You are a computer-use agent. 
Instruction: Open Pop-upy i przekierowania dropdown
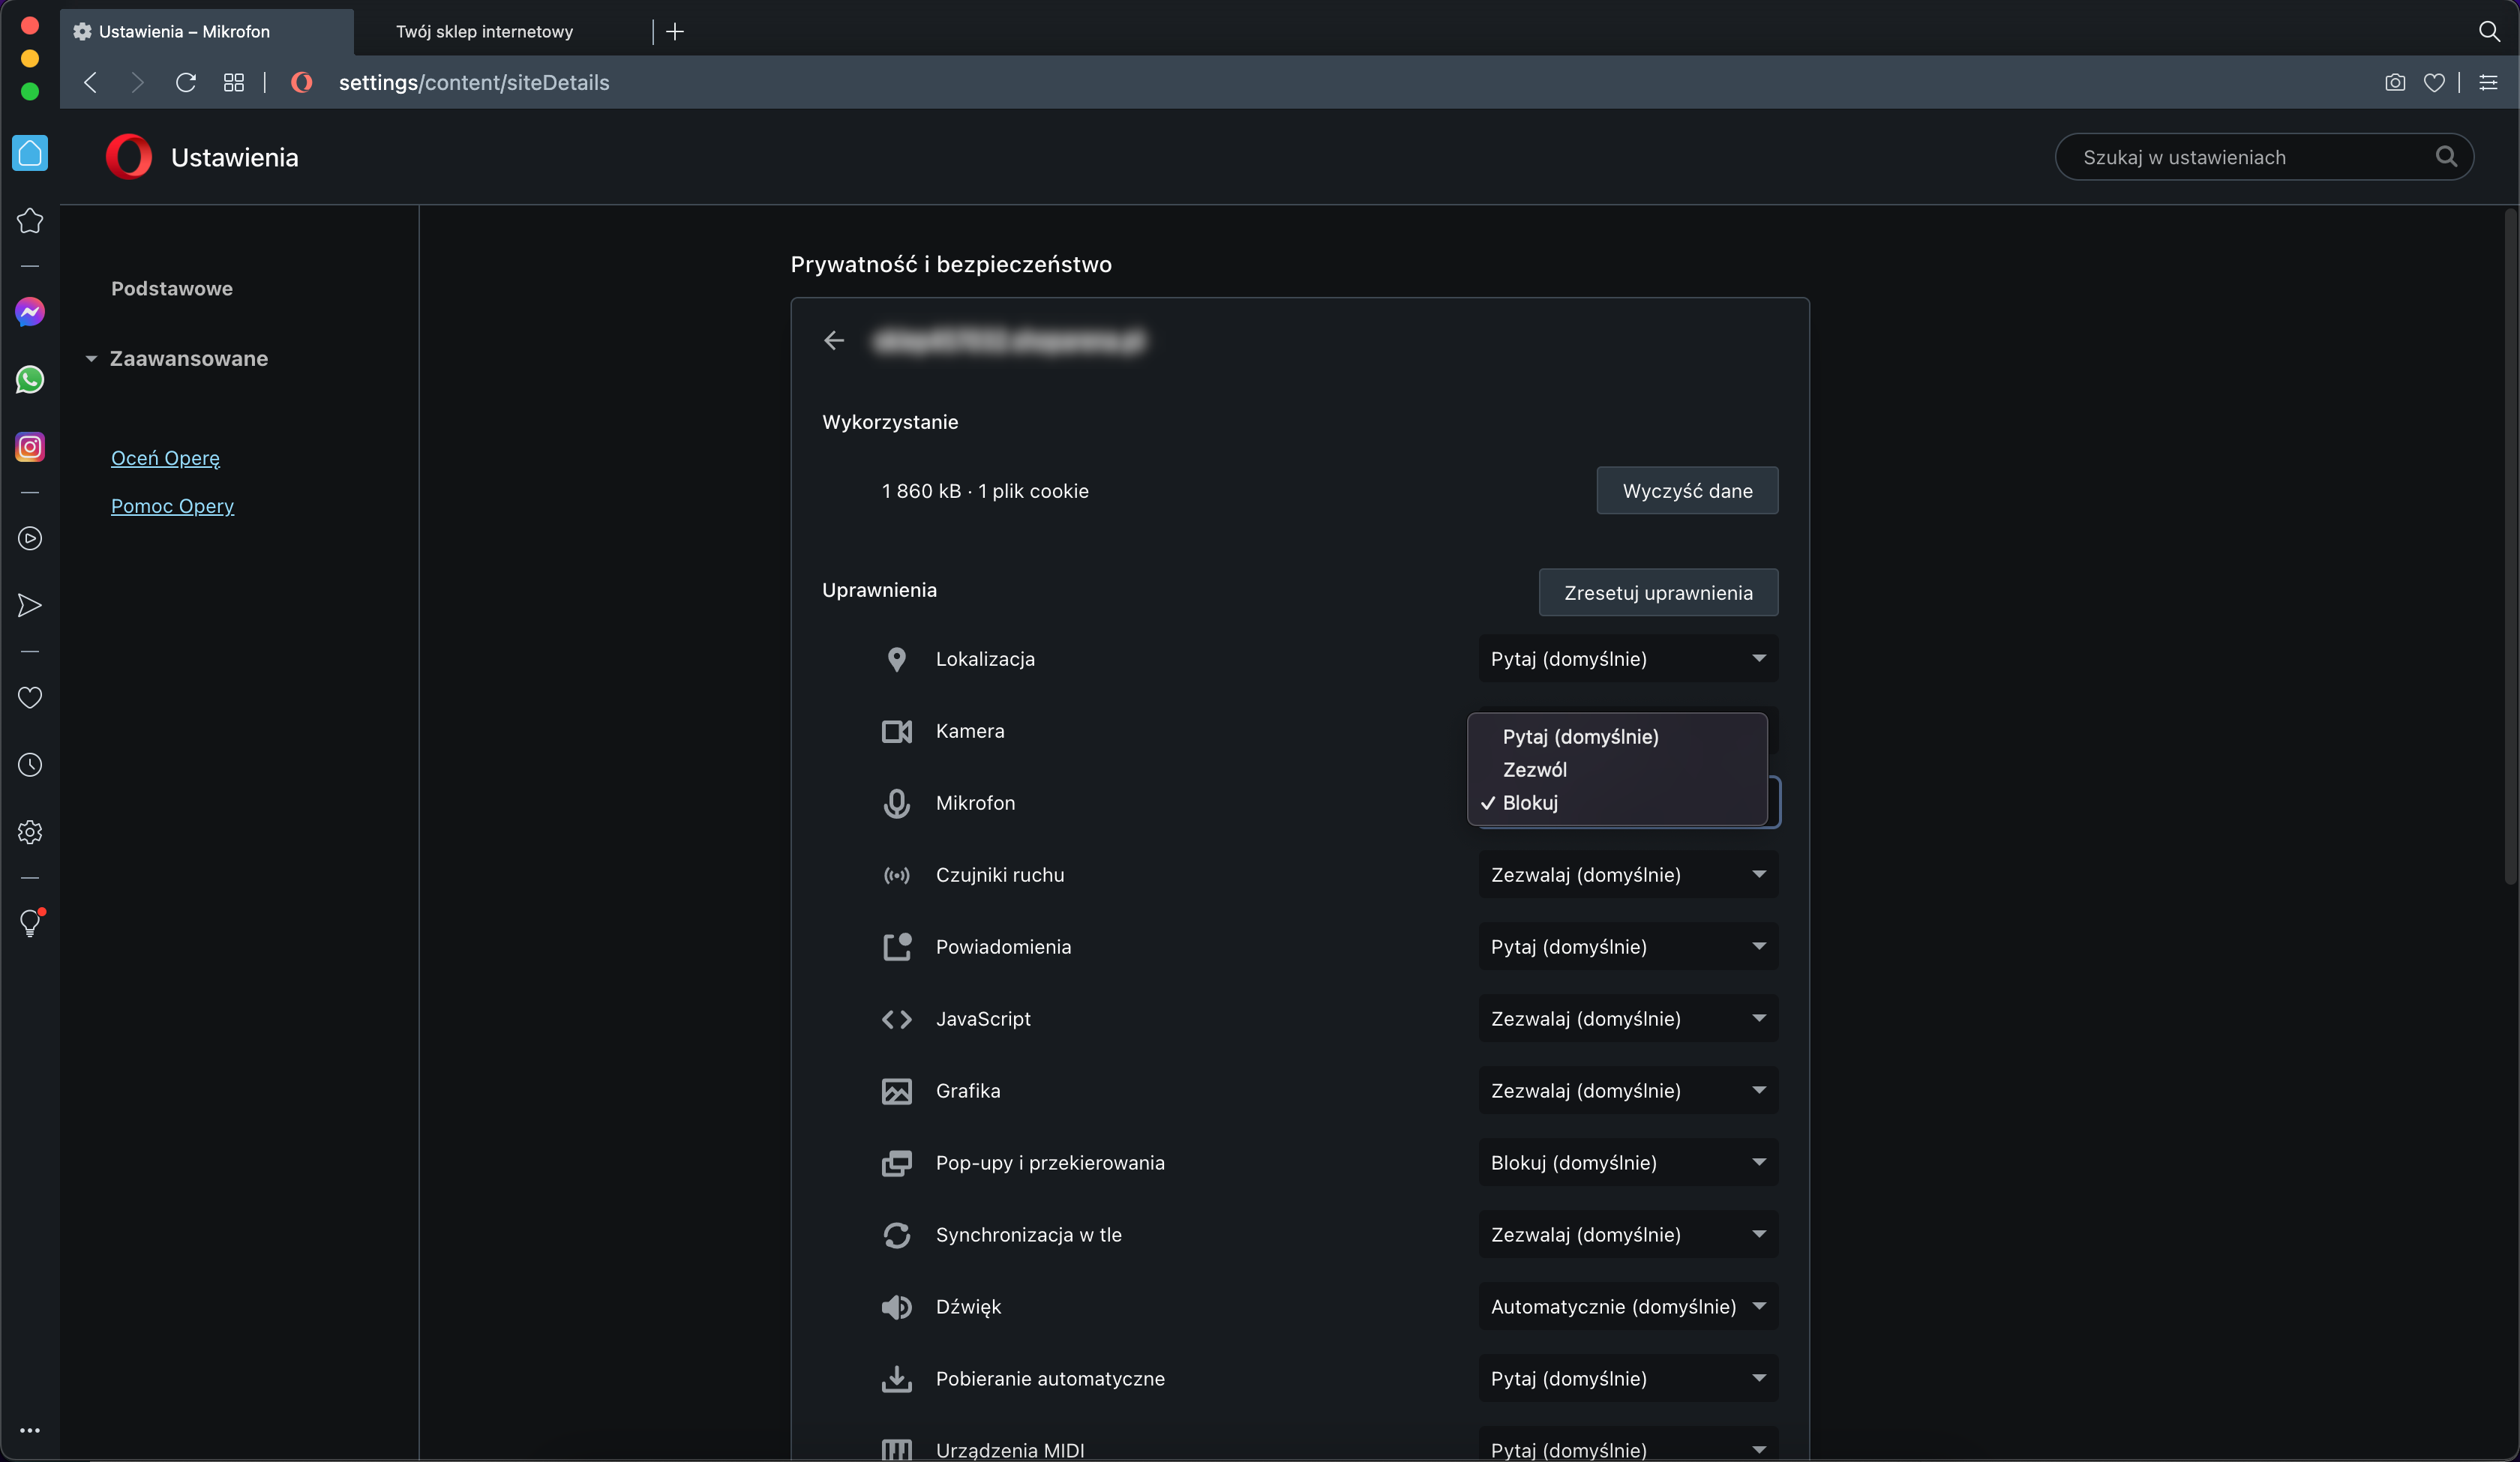[x=1627, y=1162]
